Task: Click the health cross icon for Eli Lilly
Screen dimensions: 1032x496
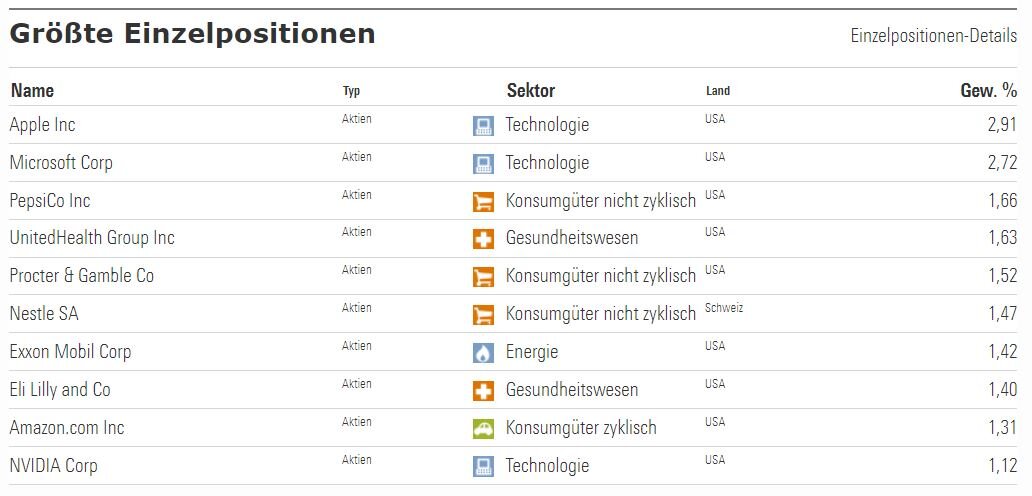Action: pyautogui.click(x=483, y=391)
